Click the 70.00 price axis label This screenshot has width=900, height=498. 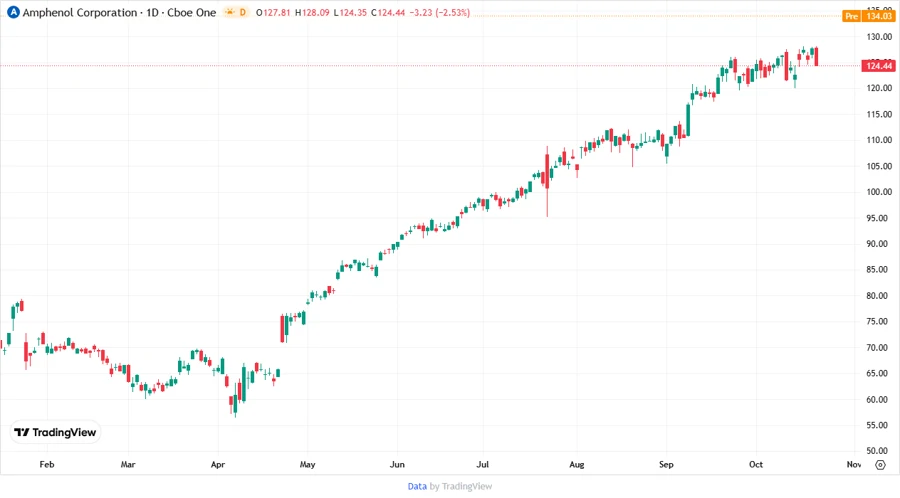tap(879, 348)
